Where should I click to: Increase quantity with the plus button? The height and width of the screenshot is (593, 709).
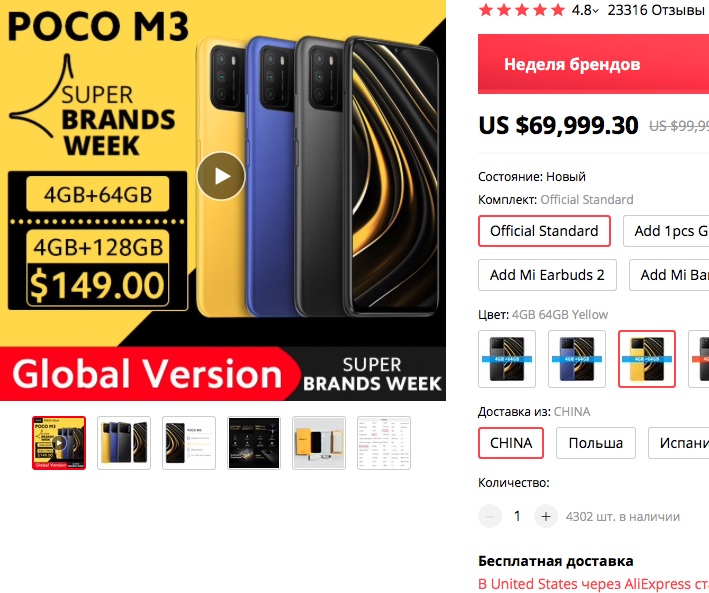point(546,516)
